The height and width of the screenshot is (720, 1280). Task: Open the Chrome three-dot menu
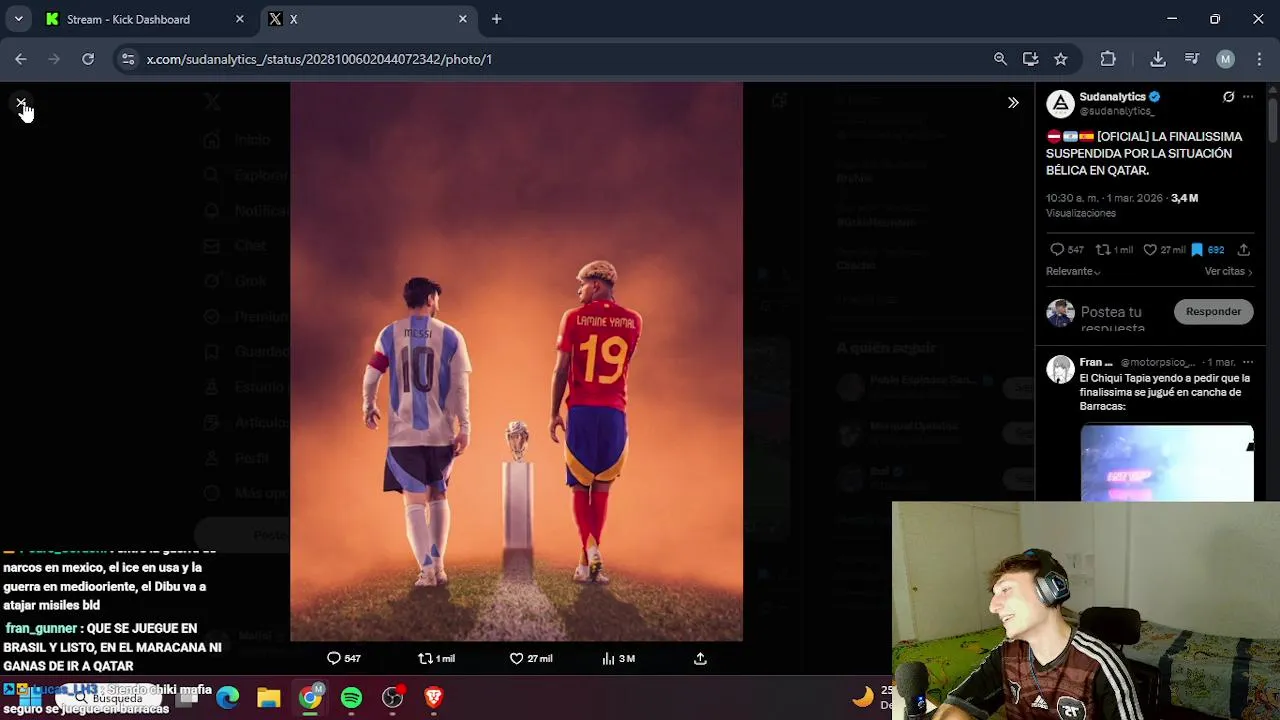coord(1258,59)
